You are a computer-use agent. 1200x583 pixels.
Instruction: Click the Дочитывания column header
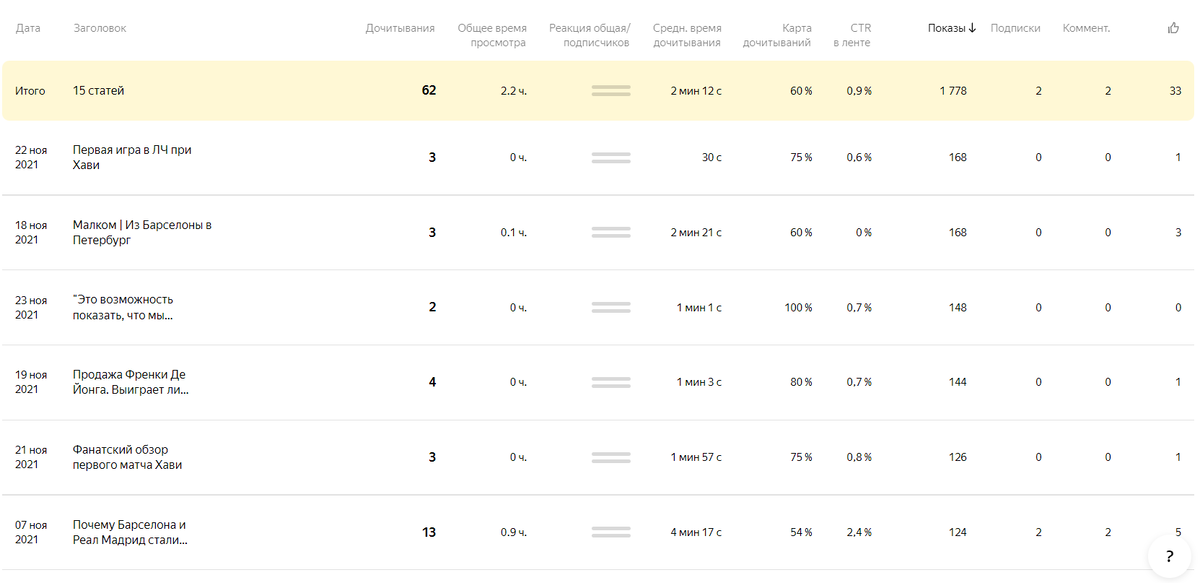tap(400, 28)
